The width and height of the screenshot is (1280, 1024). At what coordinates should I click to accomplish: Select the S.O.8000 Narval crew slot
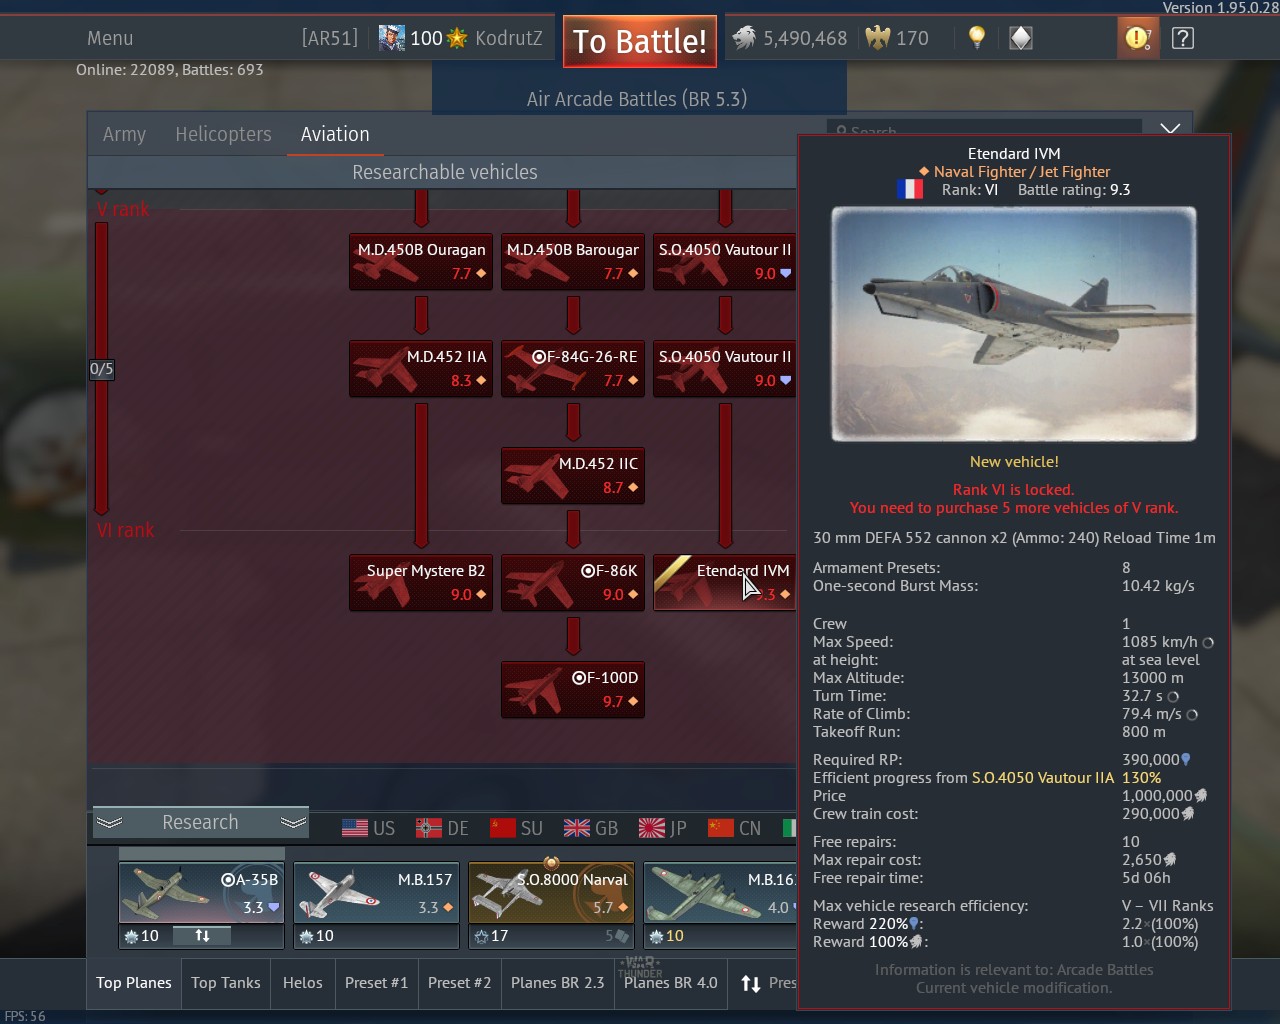point(551,892)
